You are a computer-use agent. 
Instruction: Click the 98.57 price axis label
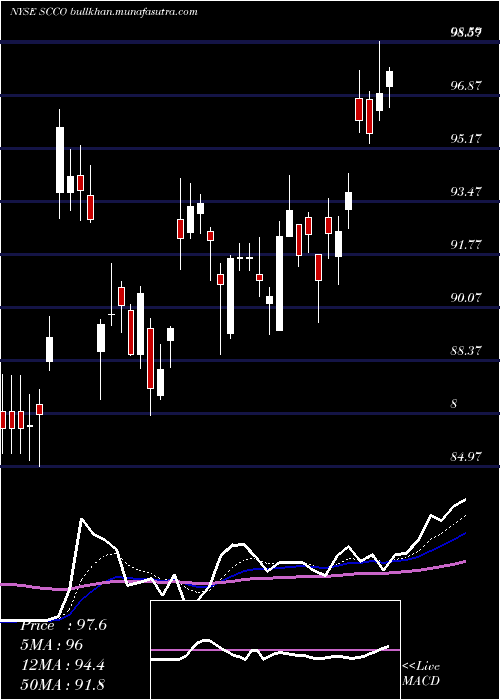click(x=467, y=33)
